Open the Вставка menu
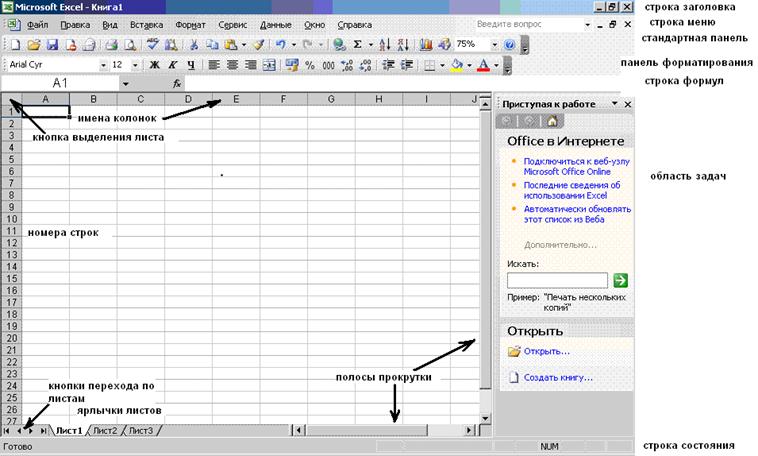Image resolution: width=758 pixels, height=456 pixels. click(x=146, y=25)
